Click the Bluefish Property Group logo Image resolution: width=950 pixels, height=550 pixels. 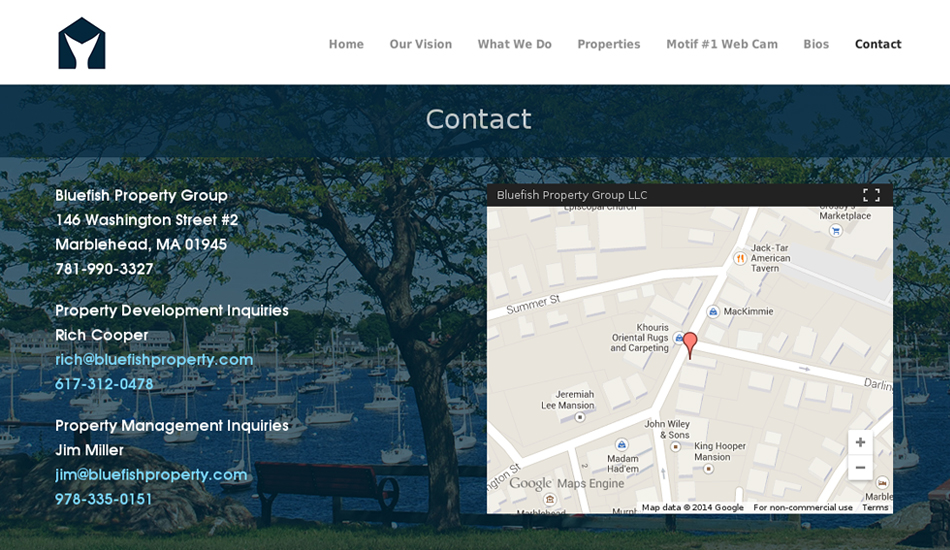coord(82,43)
